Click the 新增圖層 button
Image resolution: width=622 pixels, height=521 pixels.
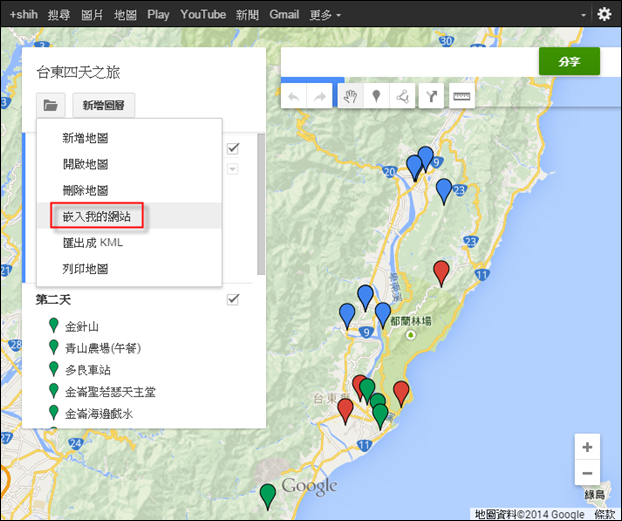(x=104, y=105)
